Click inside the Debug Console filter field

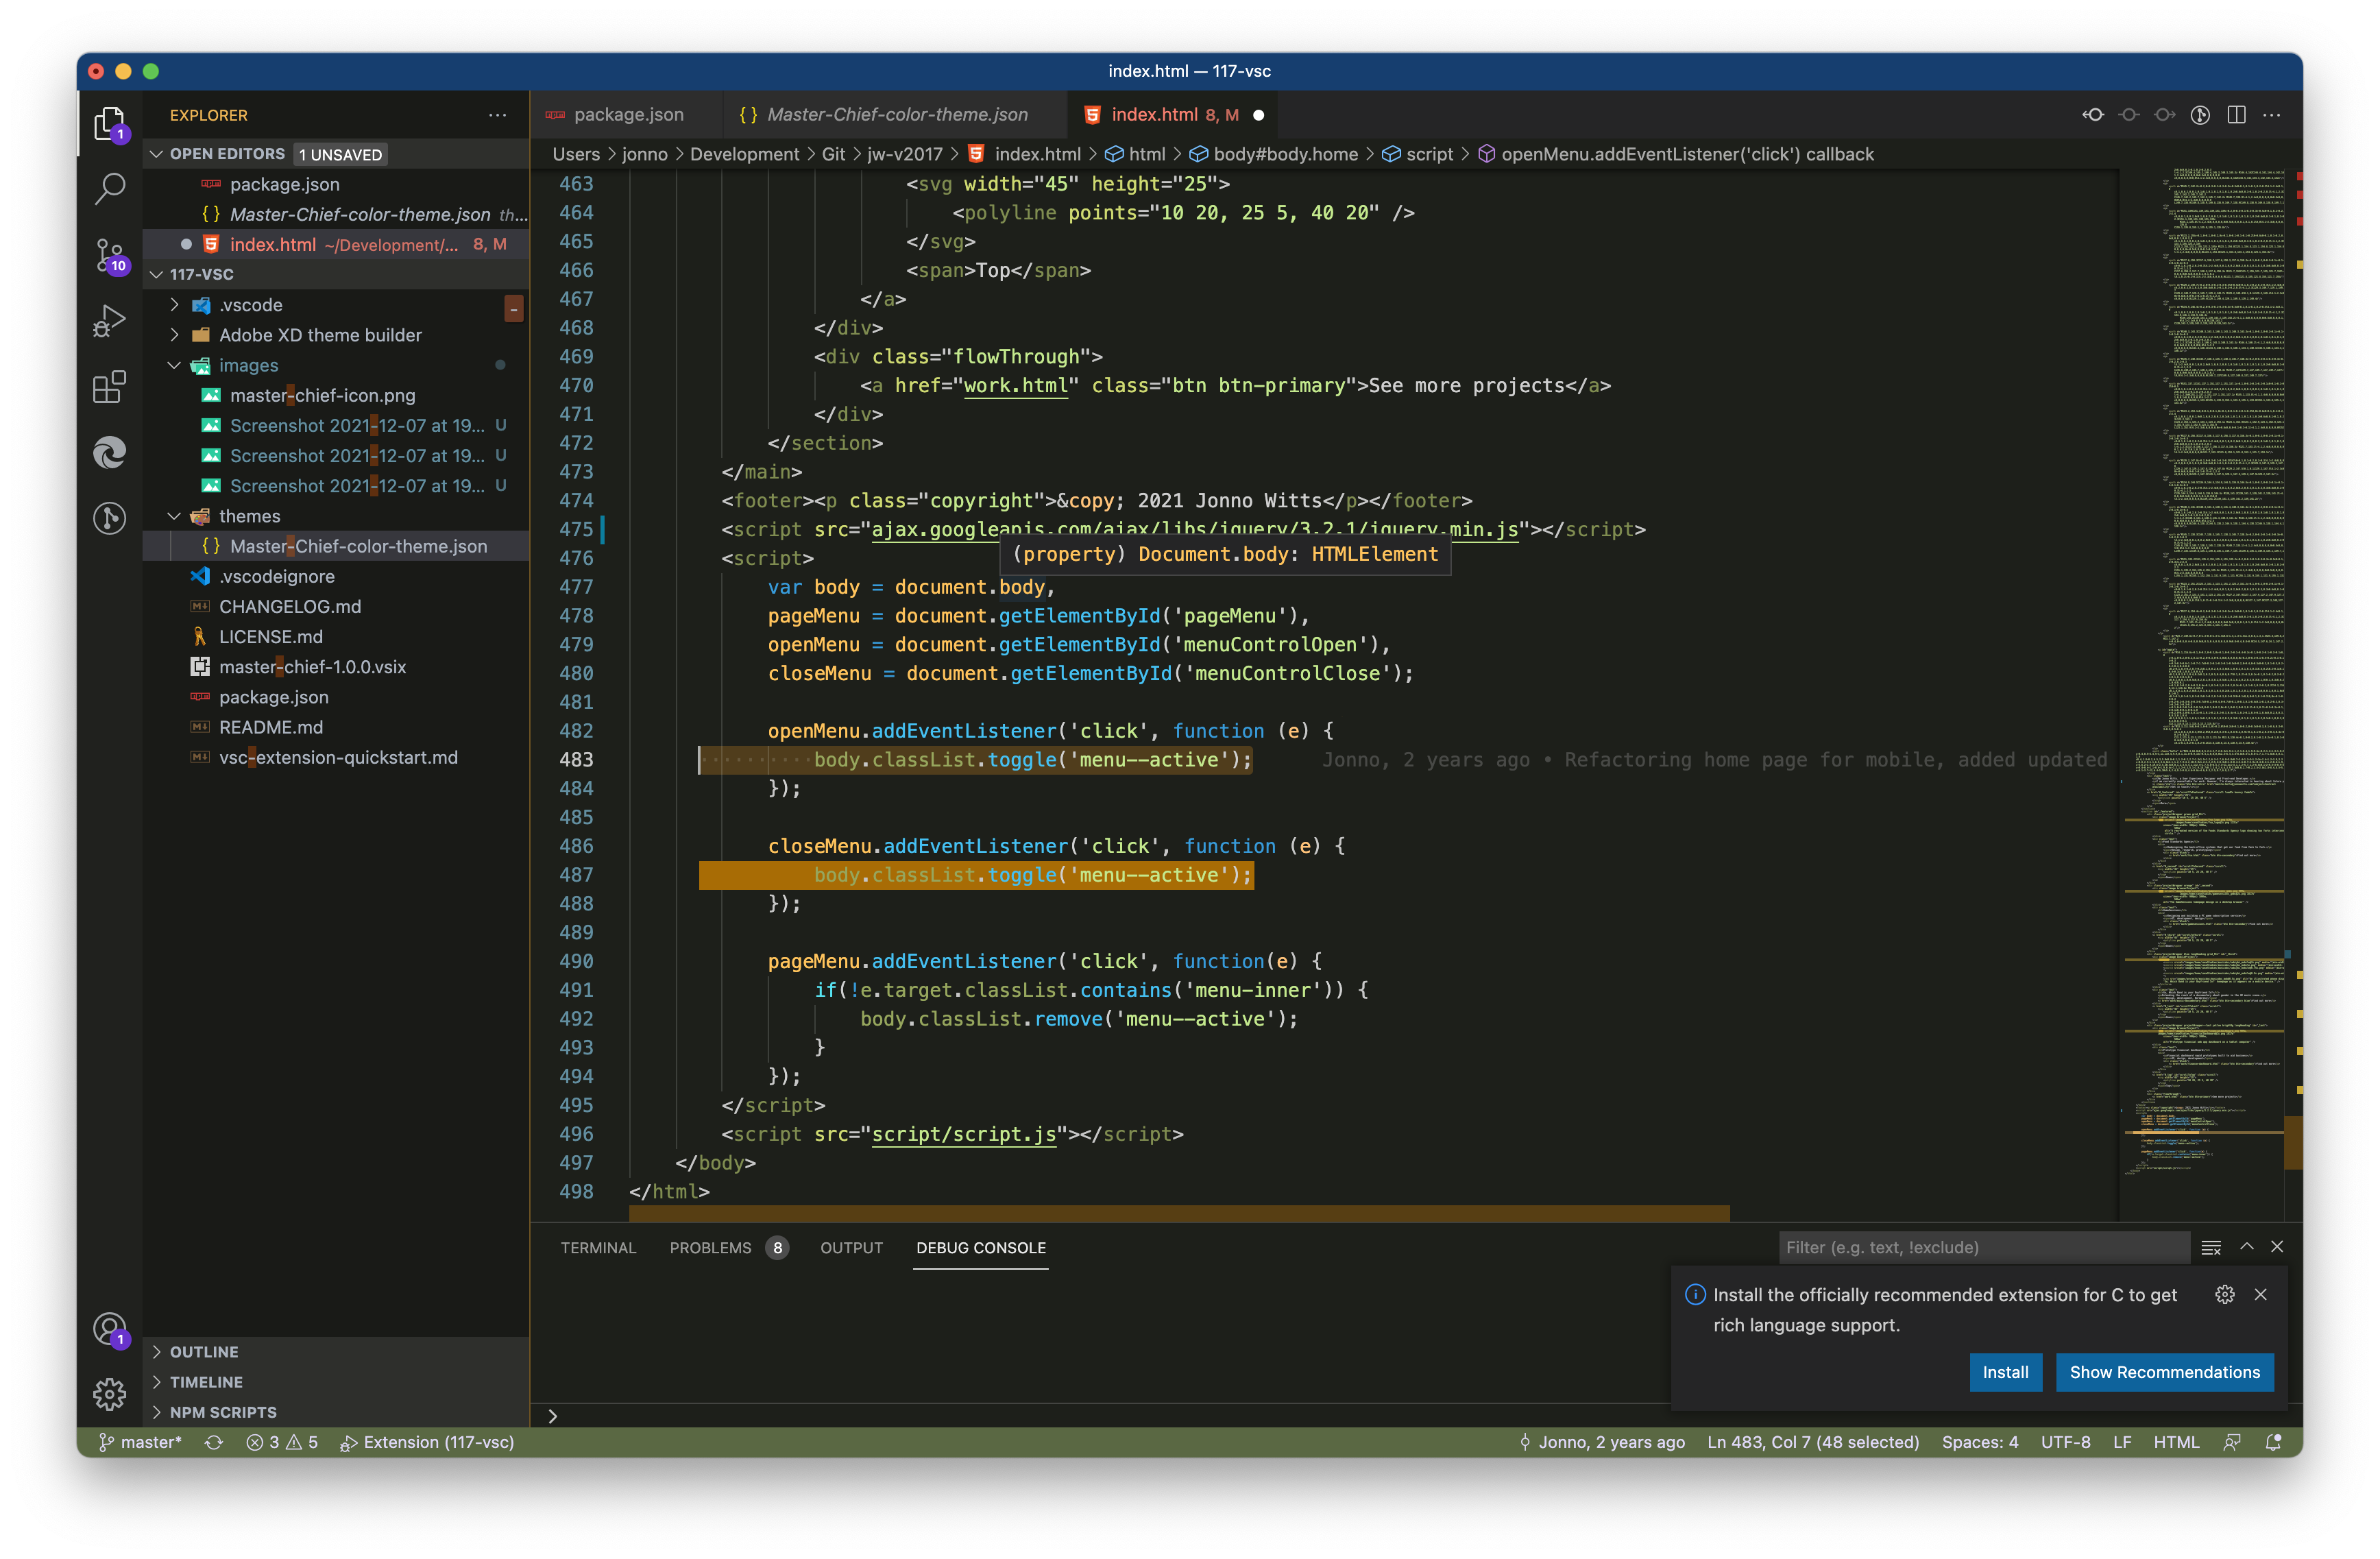coord(1980,1247)
